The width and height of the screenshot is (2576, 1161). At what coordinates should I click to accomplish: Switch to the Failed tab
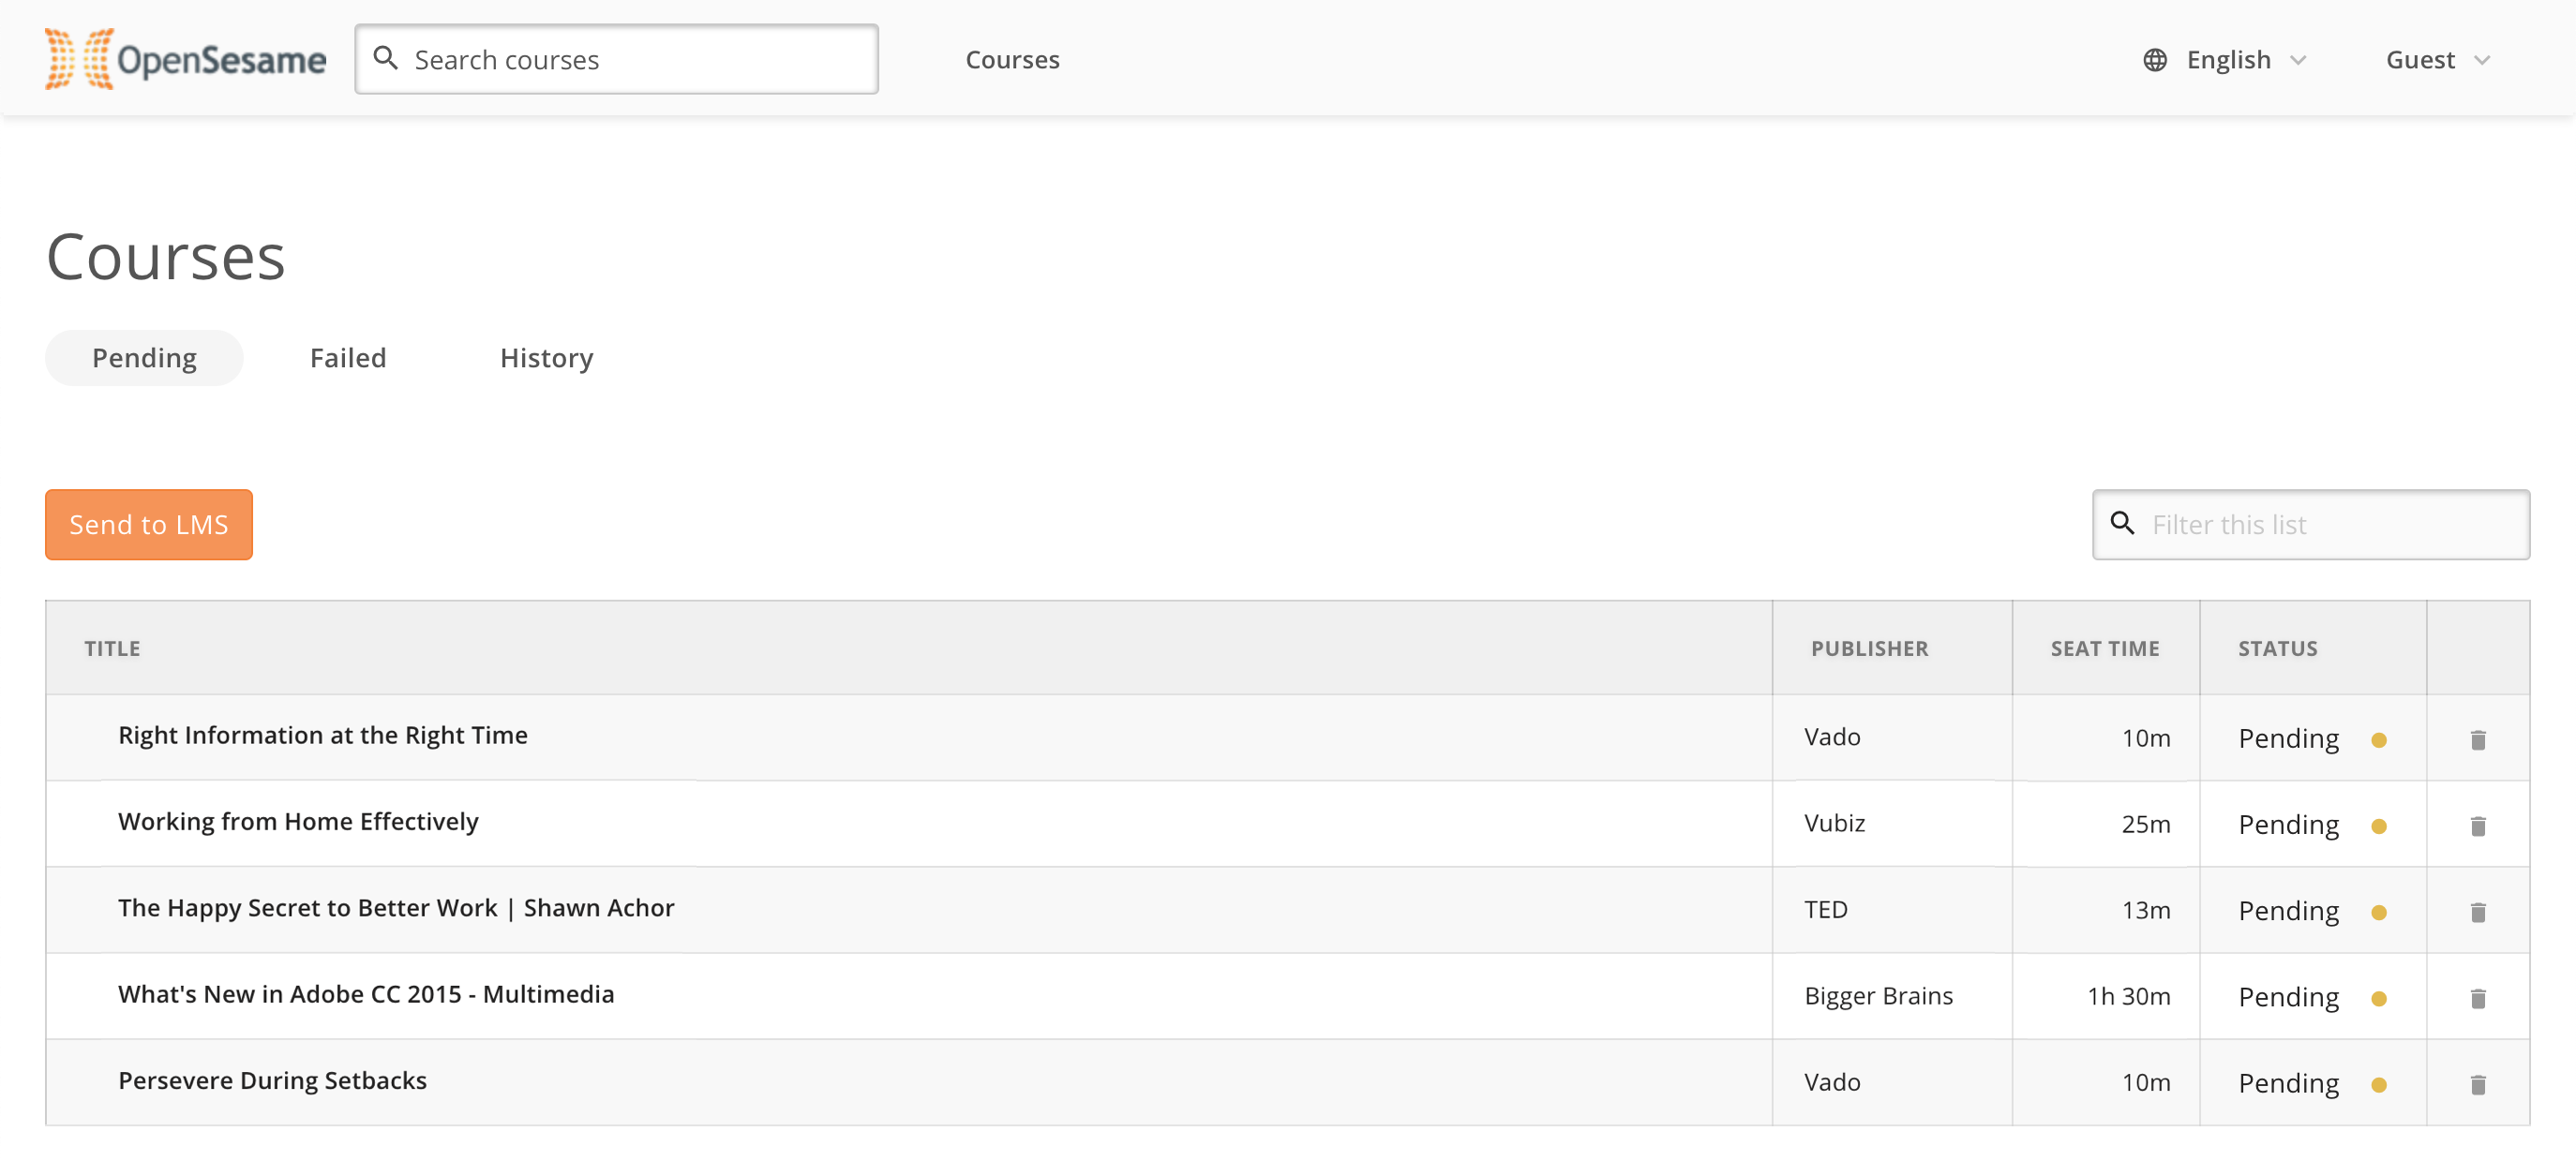point(348,358)
